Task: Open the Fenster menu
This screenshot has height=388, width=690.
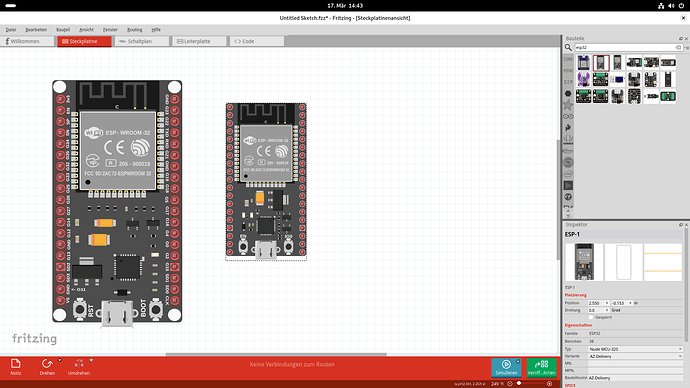Action: pos(110,29)
